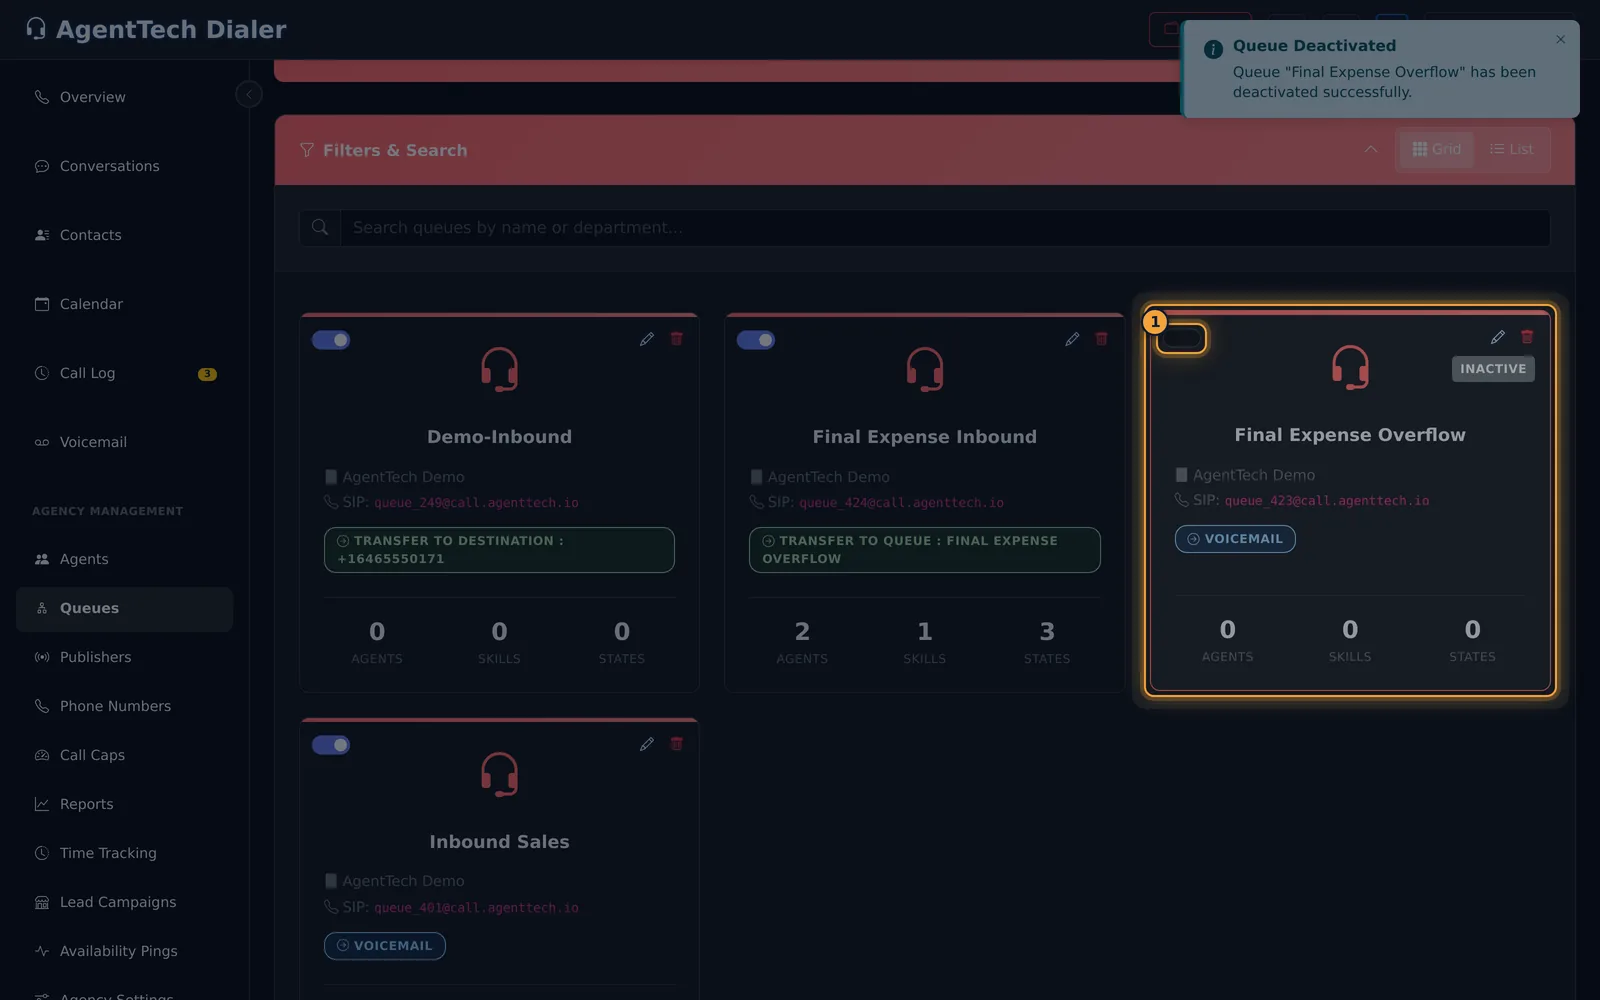Go to Conversations
1600x1000 pixels.
point(125,166)
